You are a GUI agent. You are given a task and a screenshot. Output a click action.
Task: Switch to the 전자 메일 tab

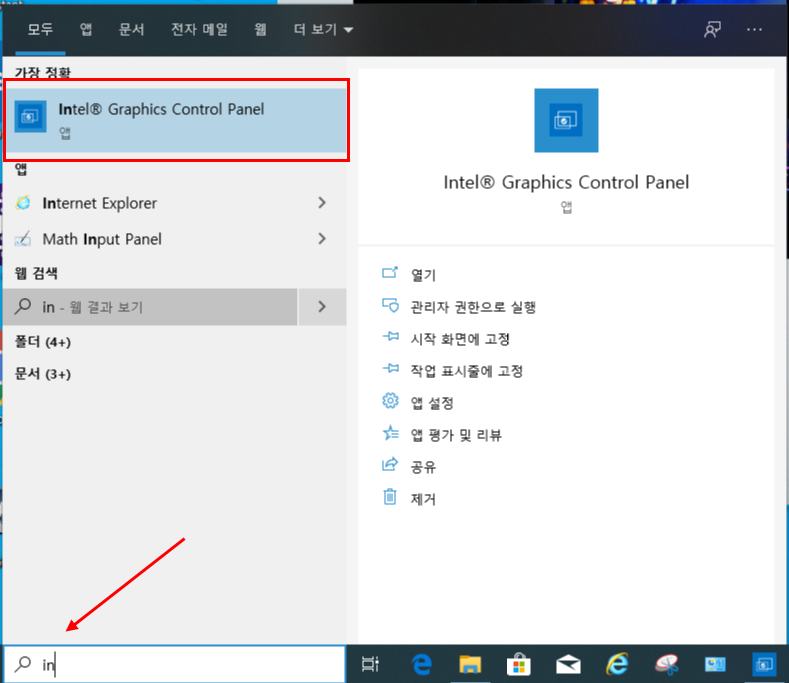[x=199, y=29]
